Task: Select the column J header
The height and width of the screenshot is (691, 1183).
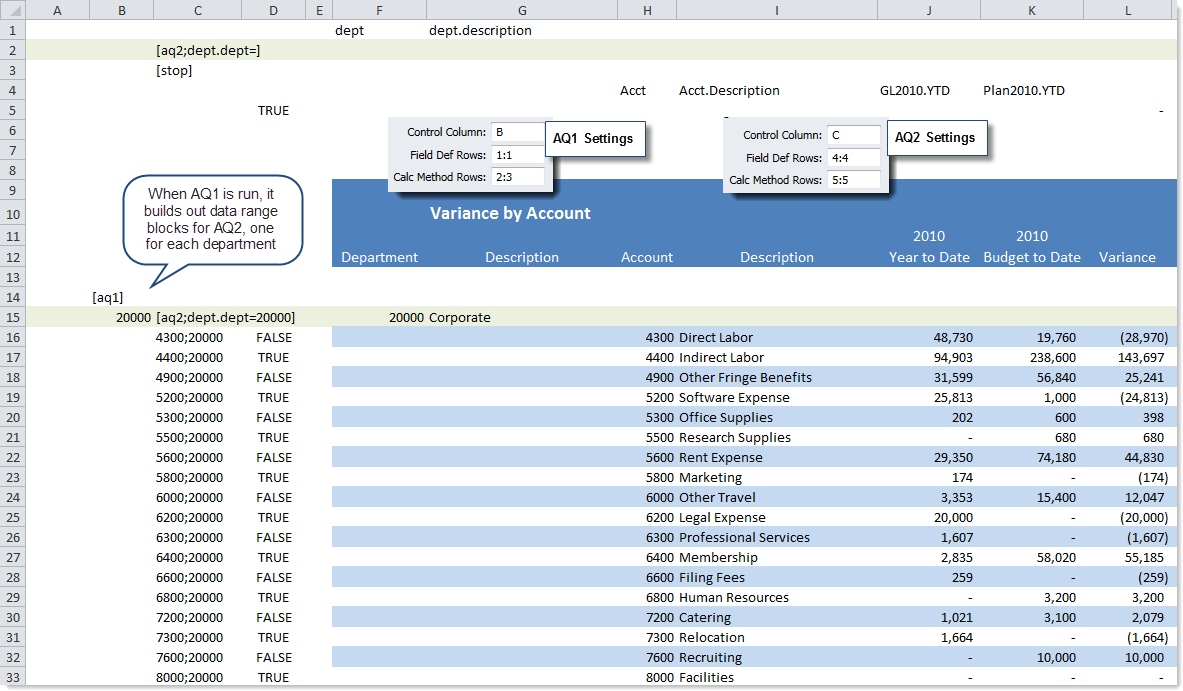Action: tap(929, 10)
